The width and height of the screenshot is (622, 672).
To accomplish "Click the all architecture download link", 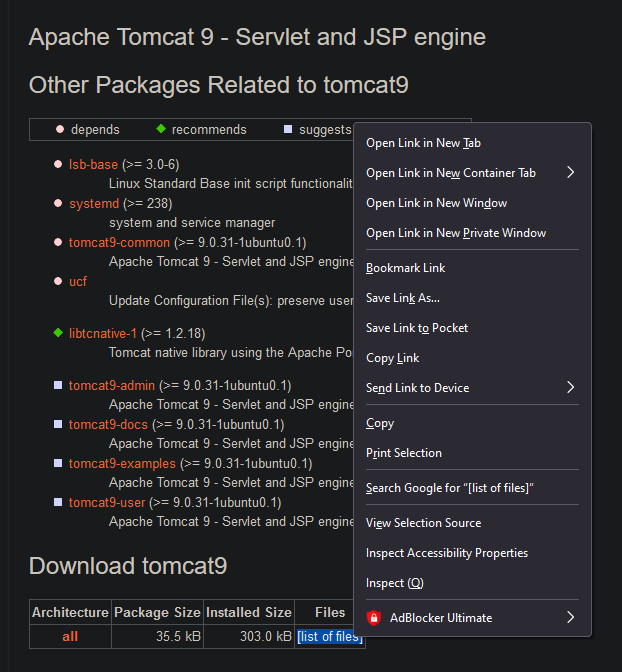I will (70, 636).
